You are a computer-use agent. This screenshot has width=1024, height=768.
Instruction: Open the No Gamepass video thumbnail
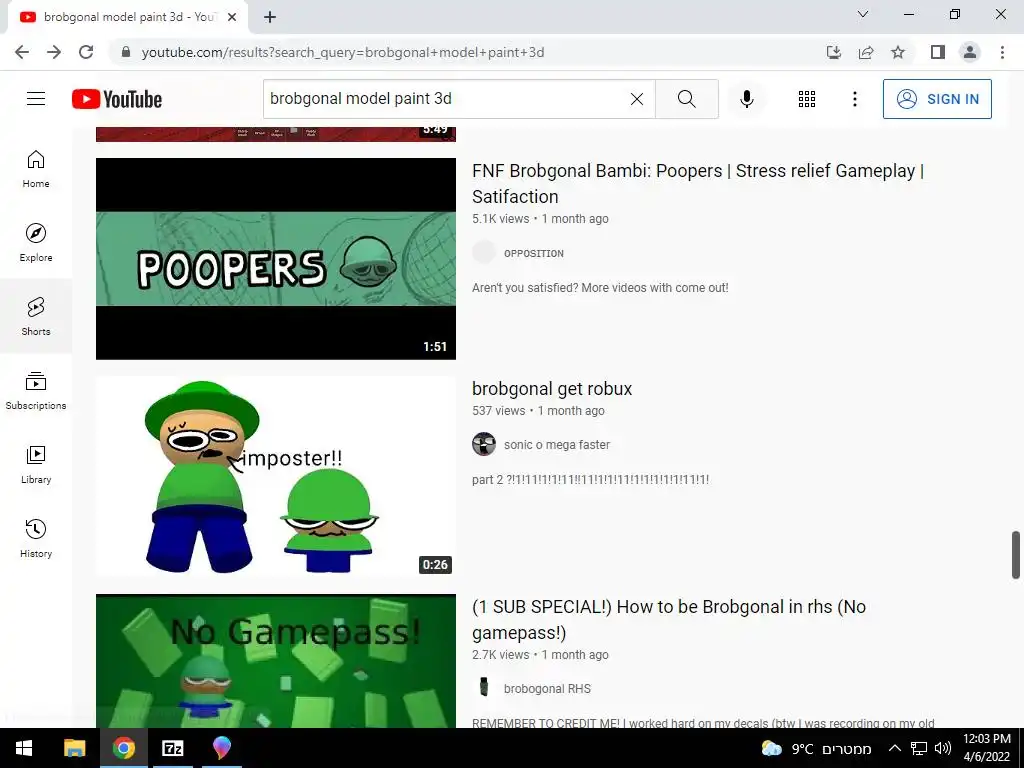tap(276, 661)
